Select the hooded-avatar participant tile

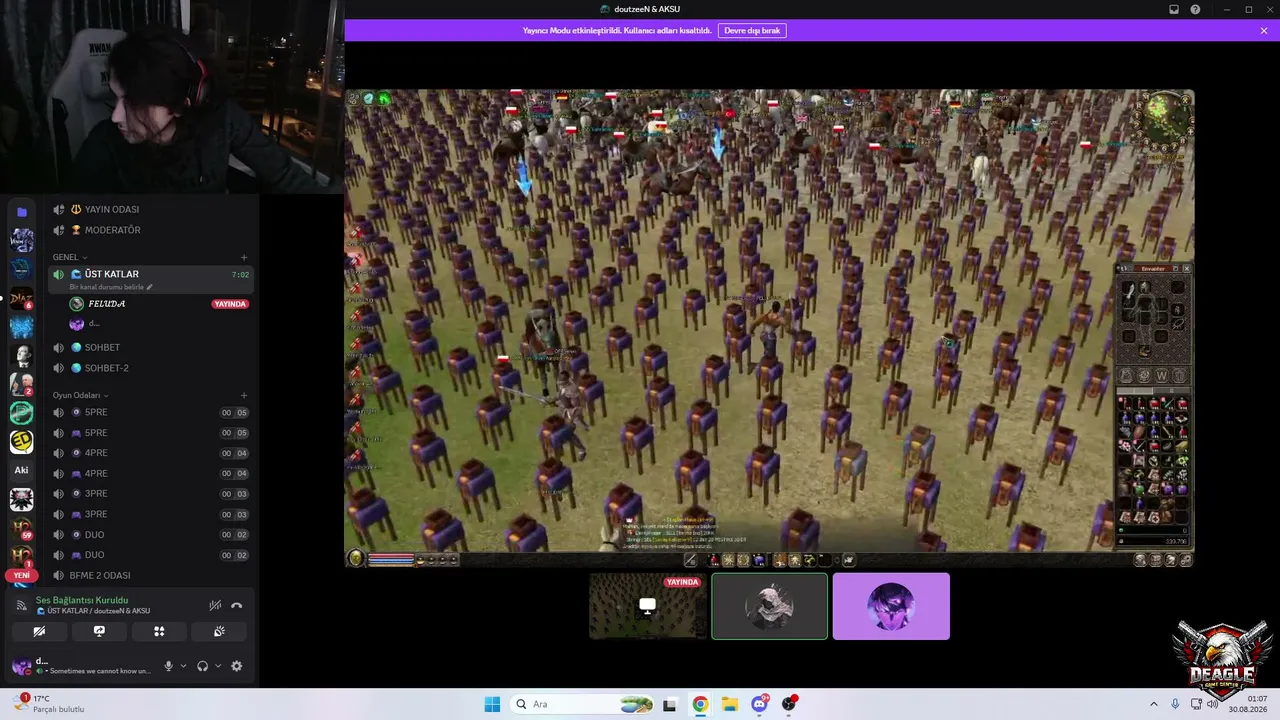click(769, 606)
